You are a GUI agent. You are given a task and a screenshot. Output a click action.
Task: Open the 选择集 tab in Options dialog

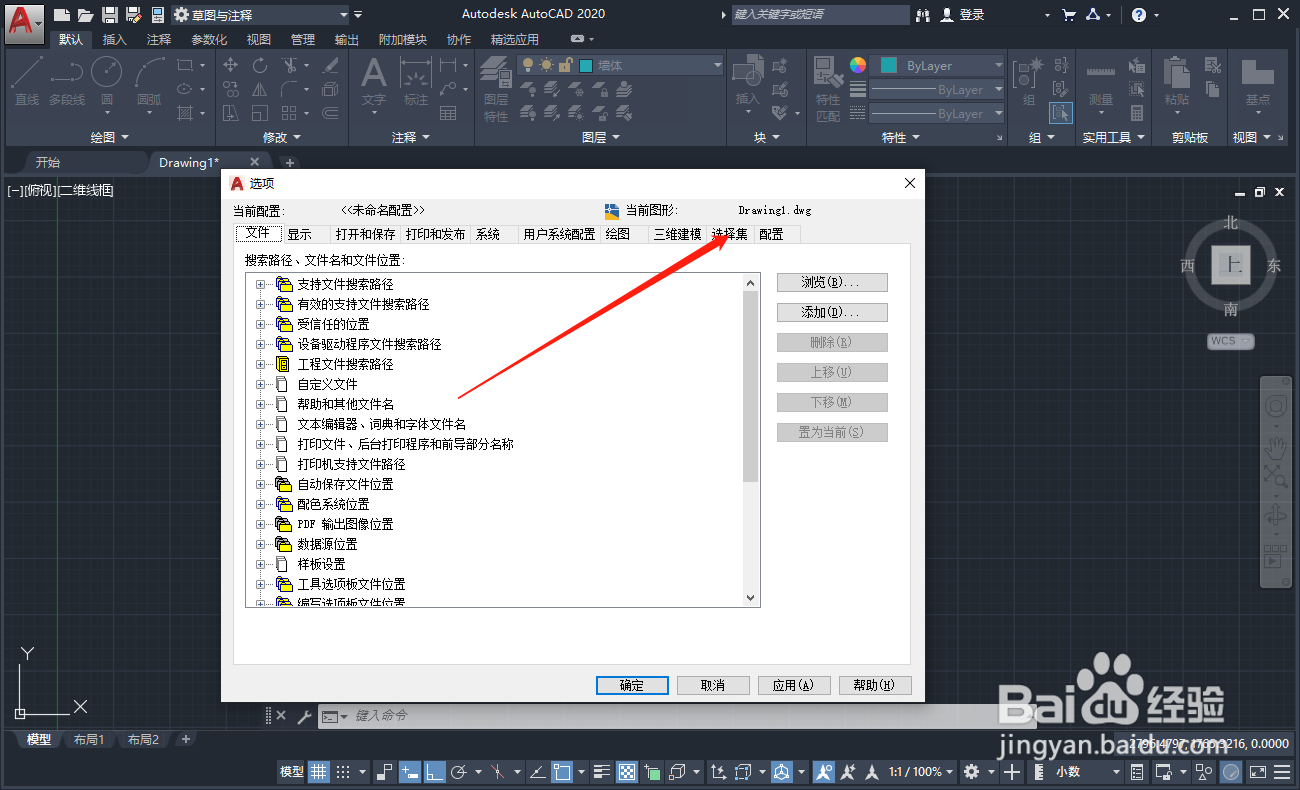730,234
